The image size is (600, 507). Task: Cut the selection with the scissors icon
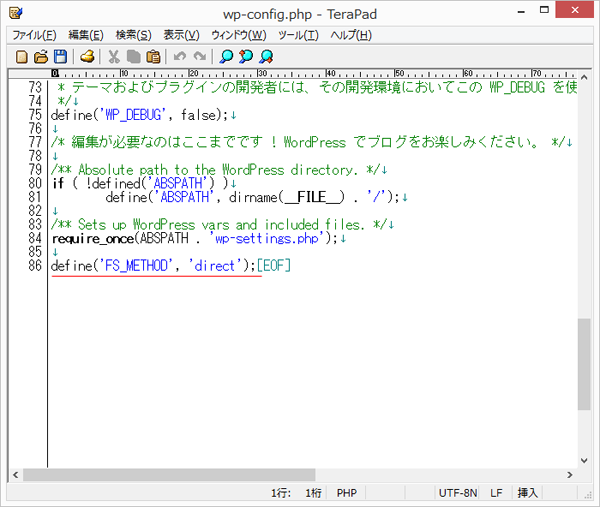pyautogui.click(x=113, y=57)
